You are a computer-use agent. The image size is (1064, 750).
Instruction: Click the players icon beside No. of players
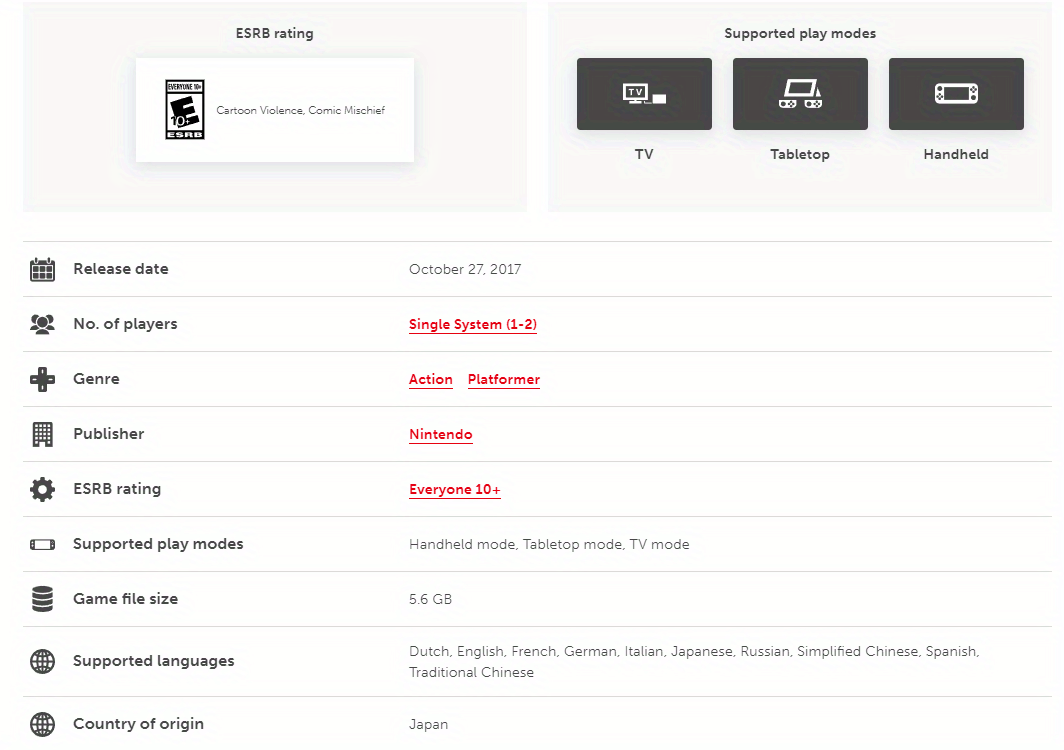[42, 324]
